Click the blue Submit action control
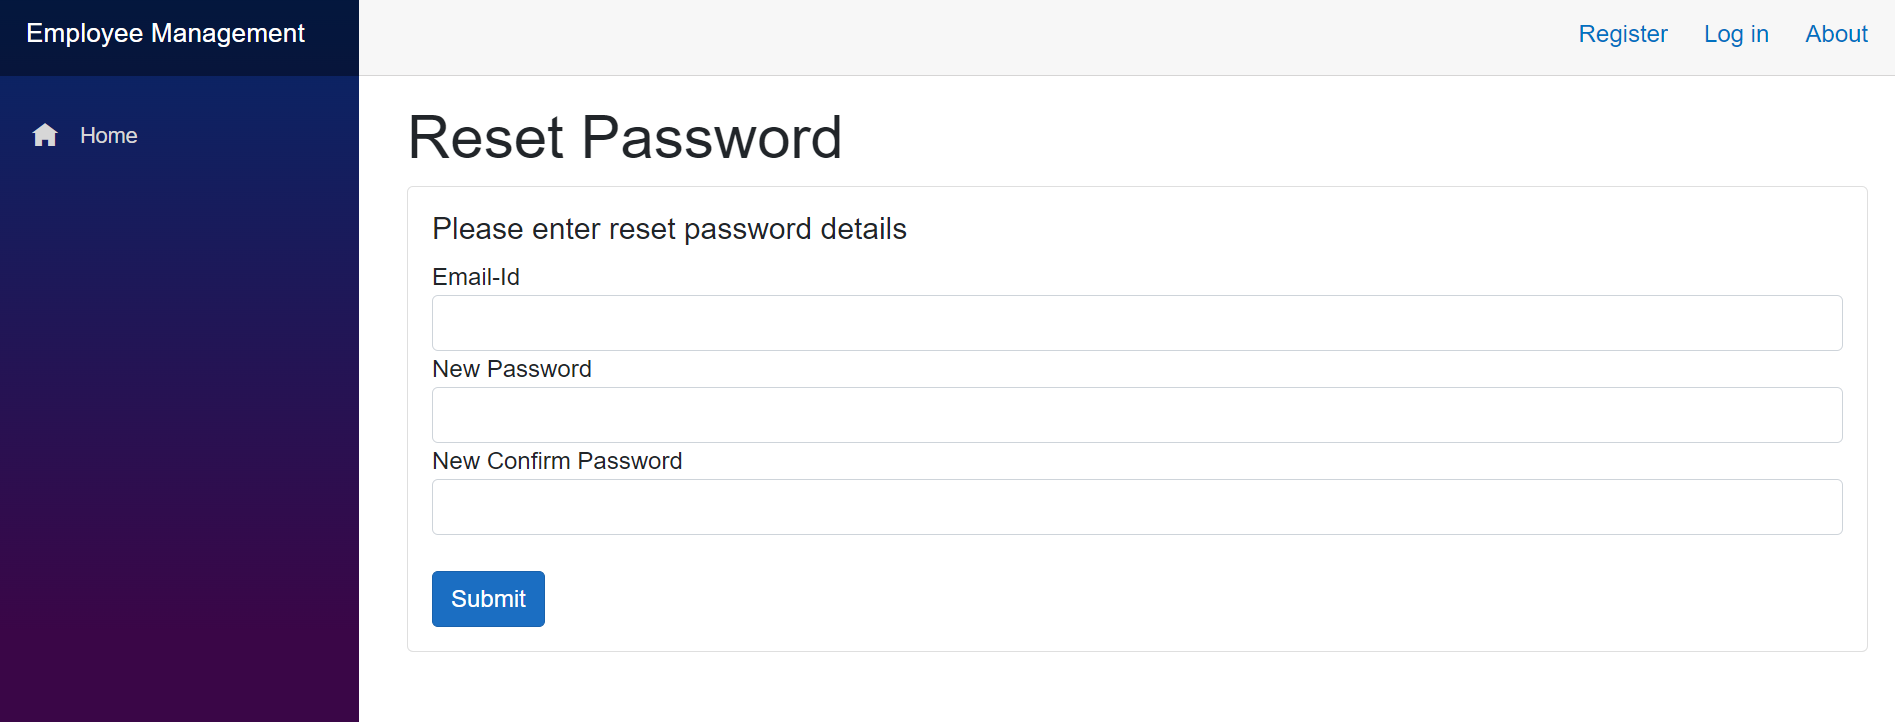This screenshot has width=1895, height=722. tap(488, 598)
